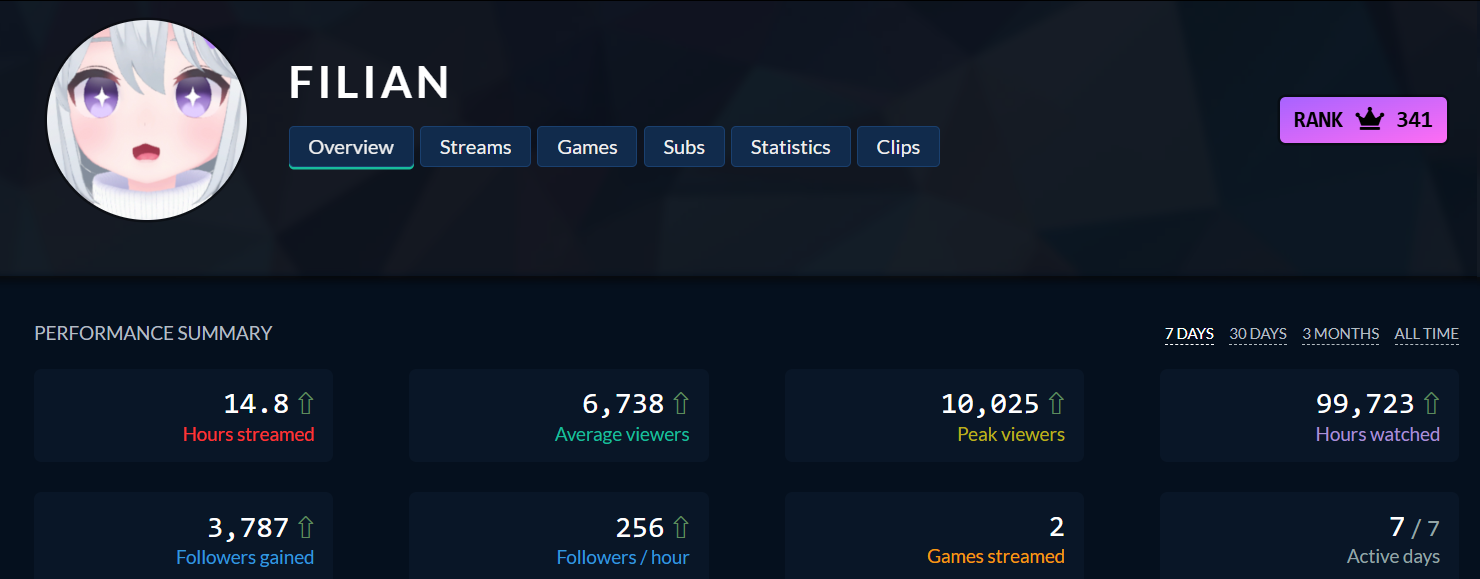Click up arrow beside 14.8
The image size is (1480, 579).
coord(306,404)
